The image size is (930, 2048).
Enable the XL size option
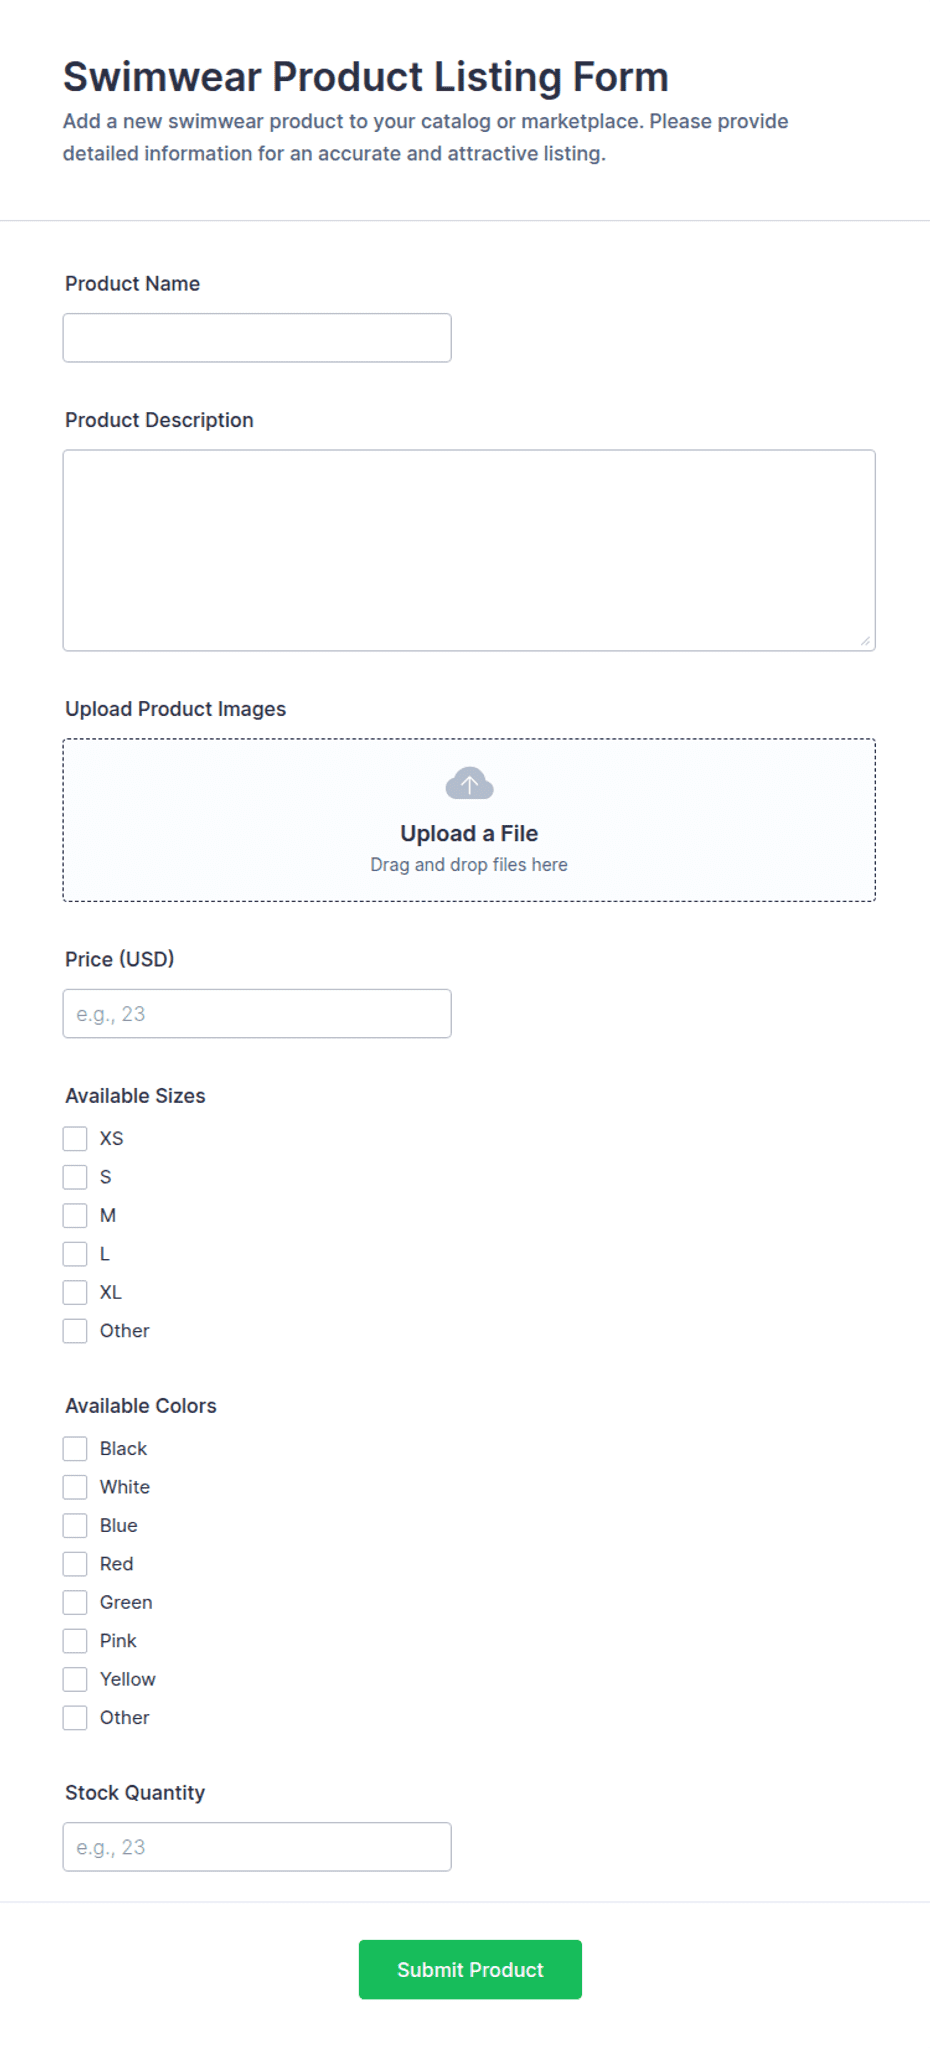tap(75, 1292)
